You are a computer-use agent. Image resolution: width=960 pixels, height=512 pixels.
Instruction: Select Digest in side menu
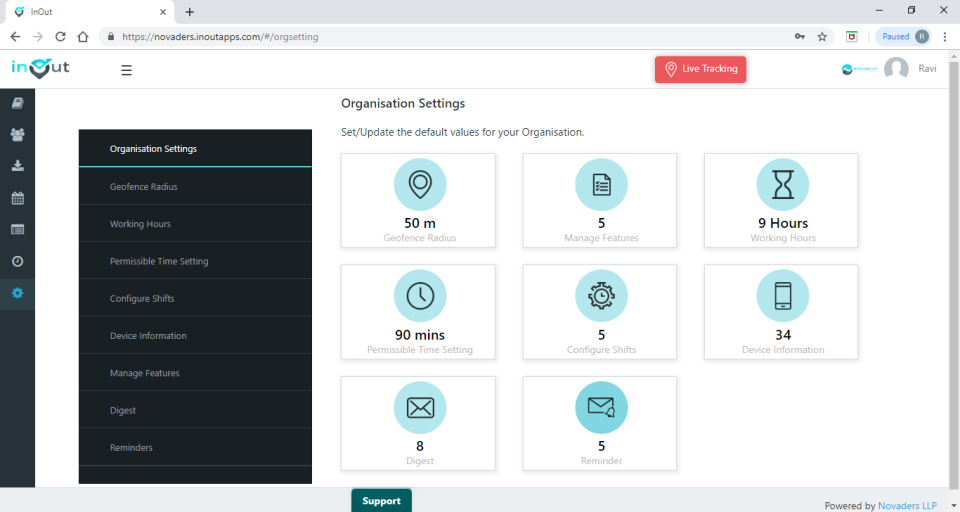coord(195,410)
